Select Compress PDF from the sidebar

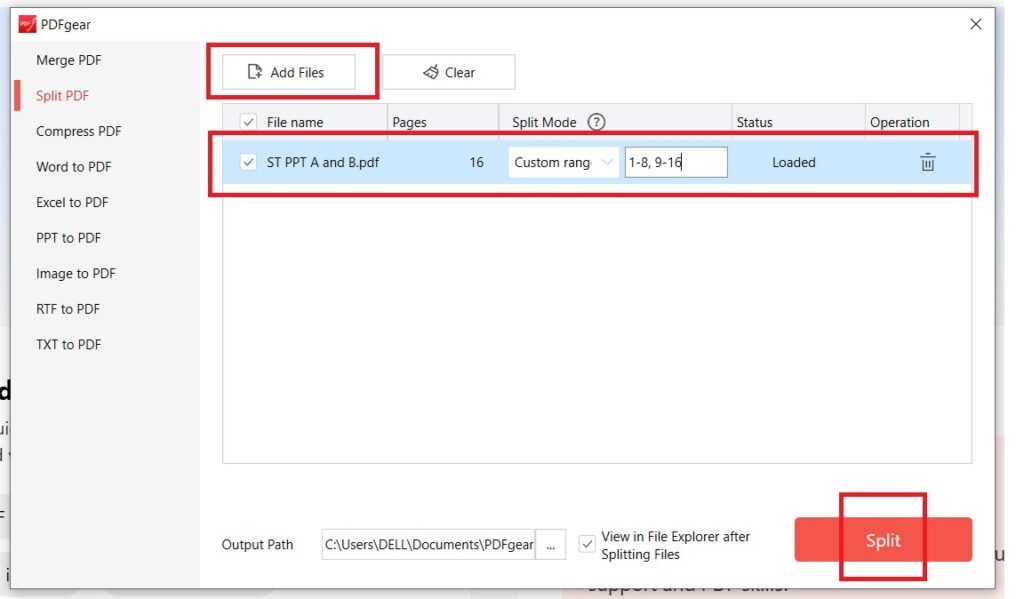click(79, 131)
